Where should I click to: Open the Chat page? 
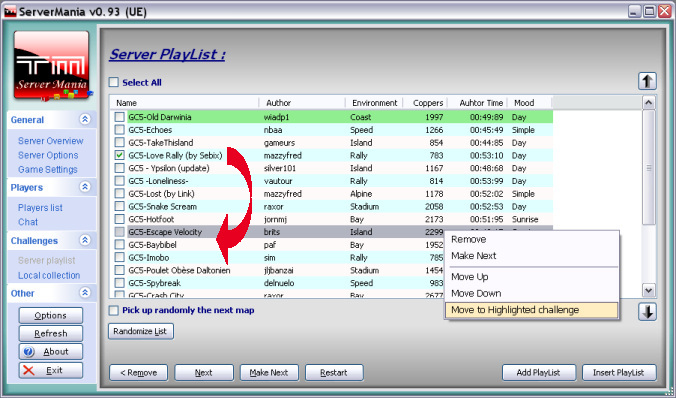[28, 222]
